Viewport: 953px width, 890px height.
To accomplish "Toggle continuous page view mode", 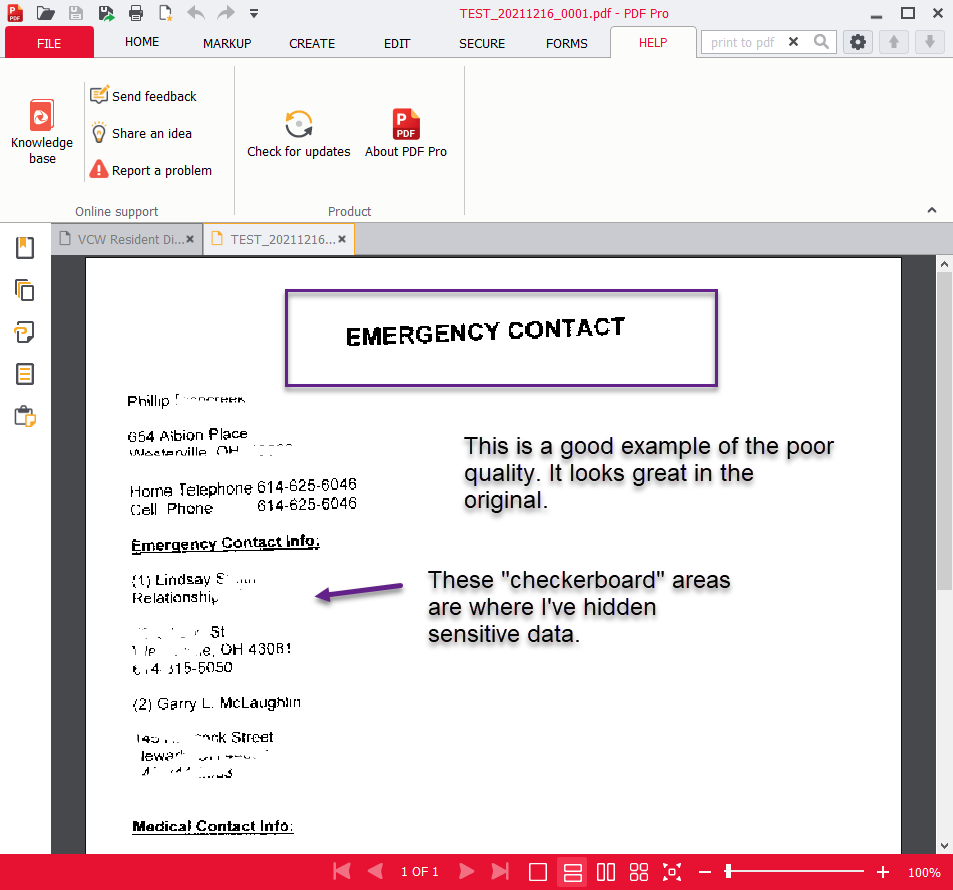I will pos(572,872).
